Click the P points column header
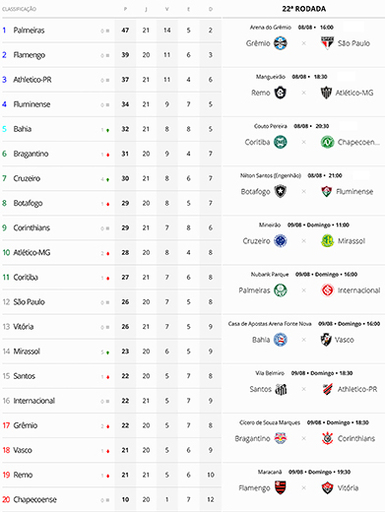This screenshot has width=385, height=512. pos(125,9)
